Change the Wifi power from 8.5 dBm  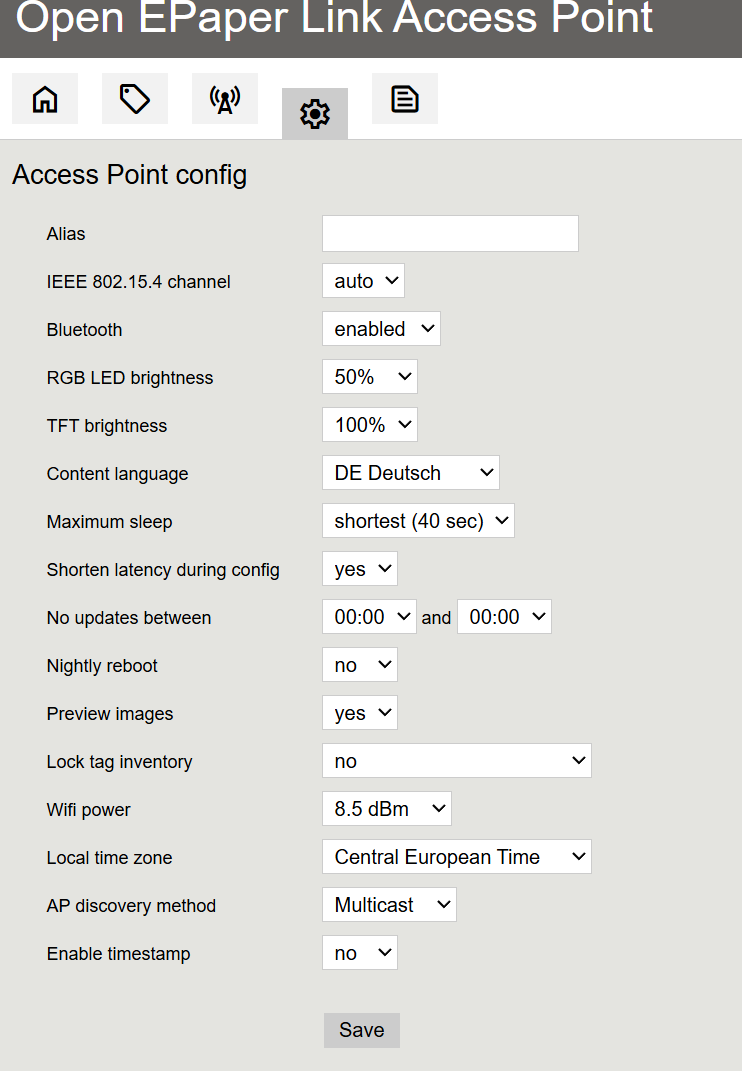point(386,808)
